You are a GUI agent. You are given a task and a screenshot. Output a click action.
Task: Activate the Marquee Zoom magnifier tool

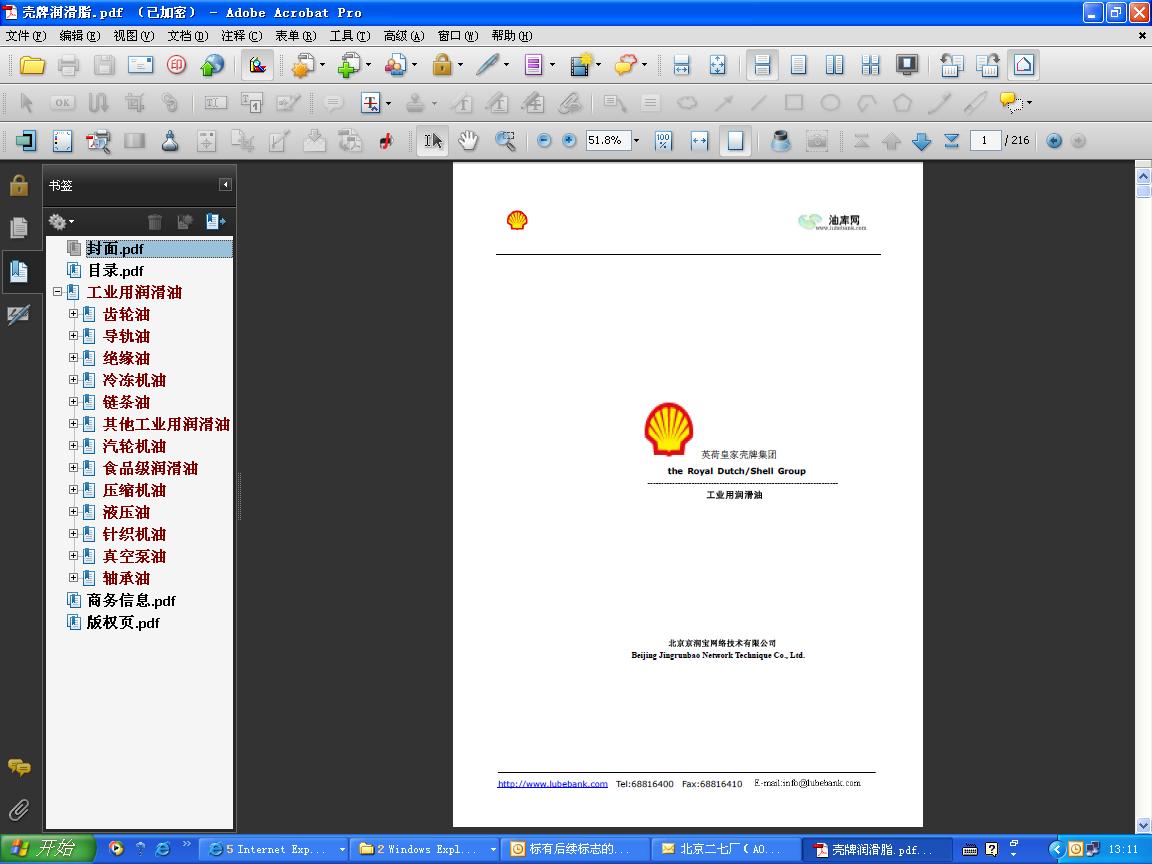(505, 140)
